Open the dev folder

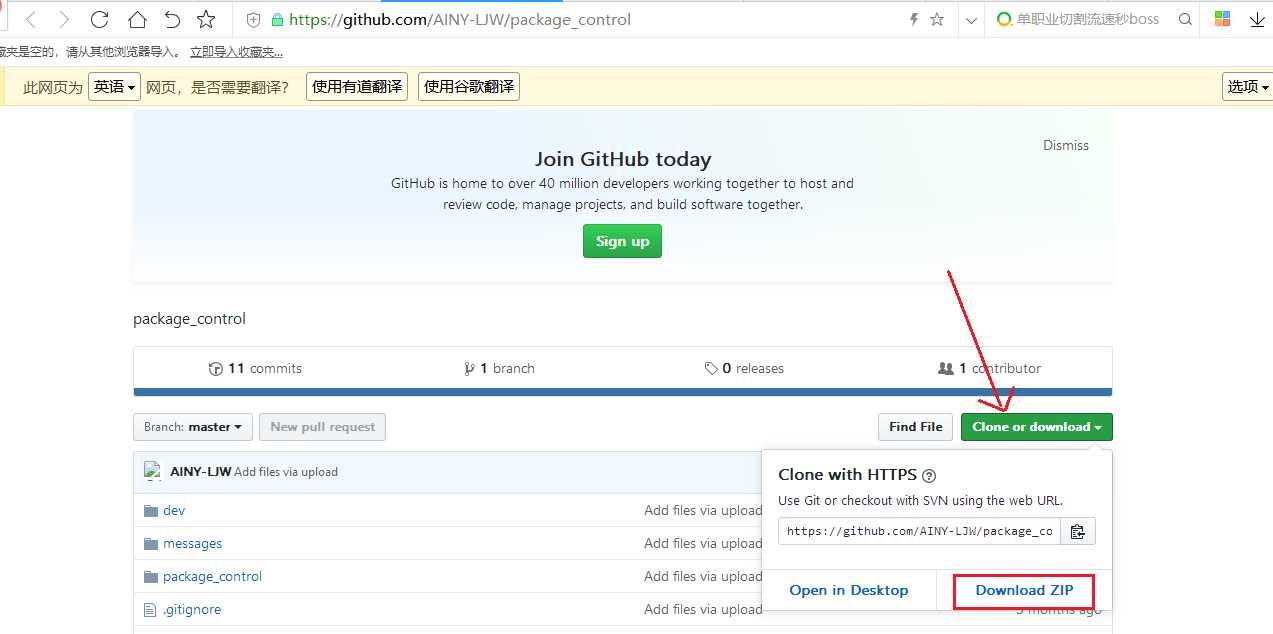pyautogui.click(x=174, y=510)
